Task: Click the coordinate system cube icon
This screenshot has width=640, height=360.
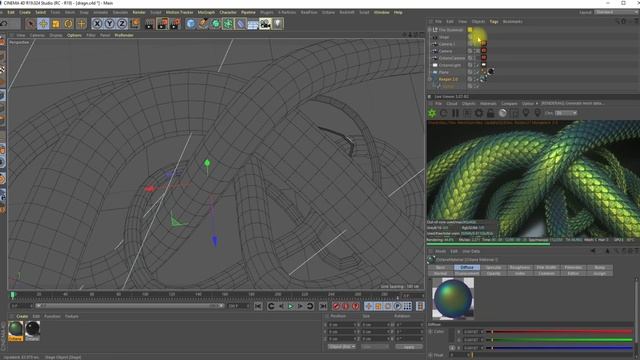Action: (x=134, y=24)
